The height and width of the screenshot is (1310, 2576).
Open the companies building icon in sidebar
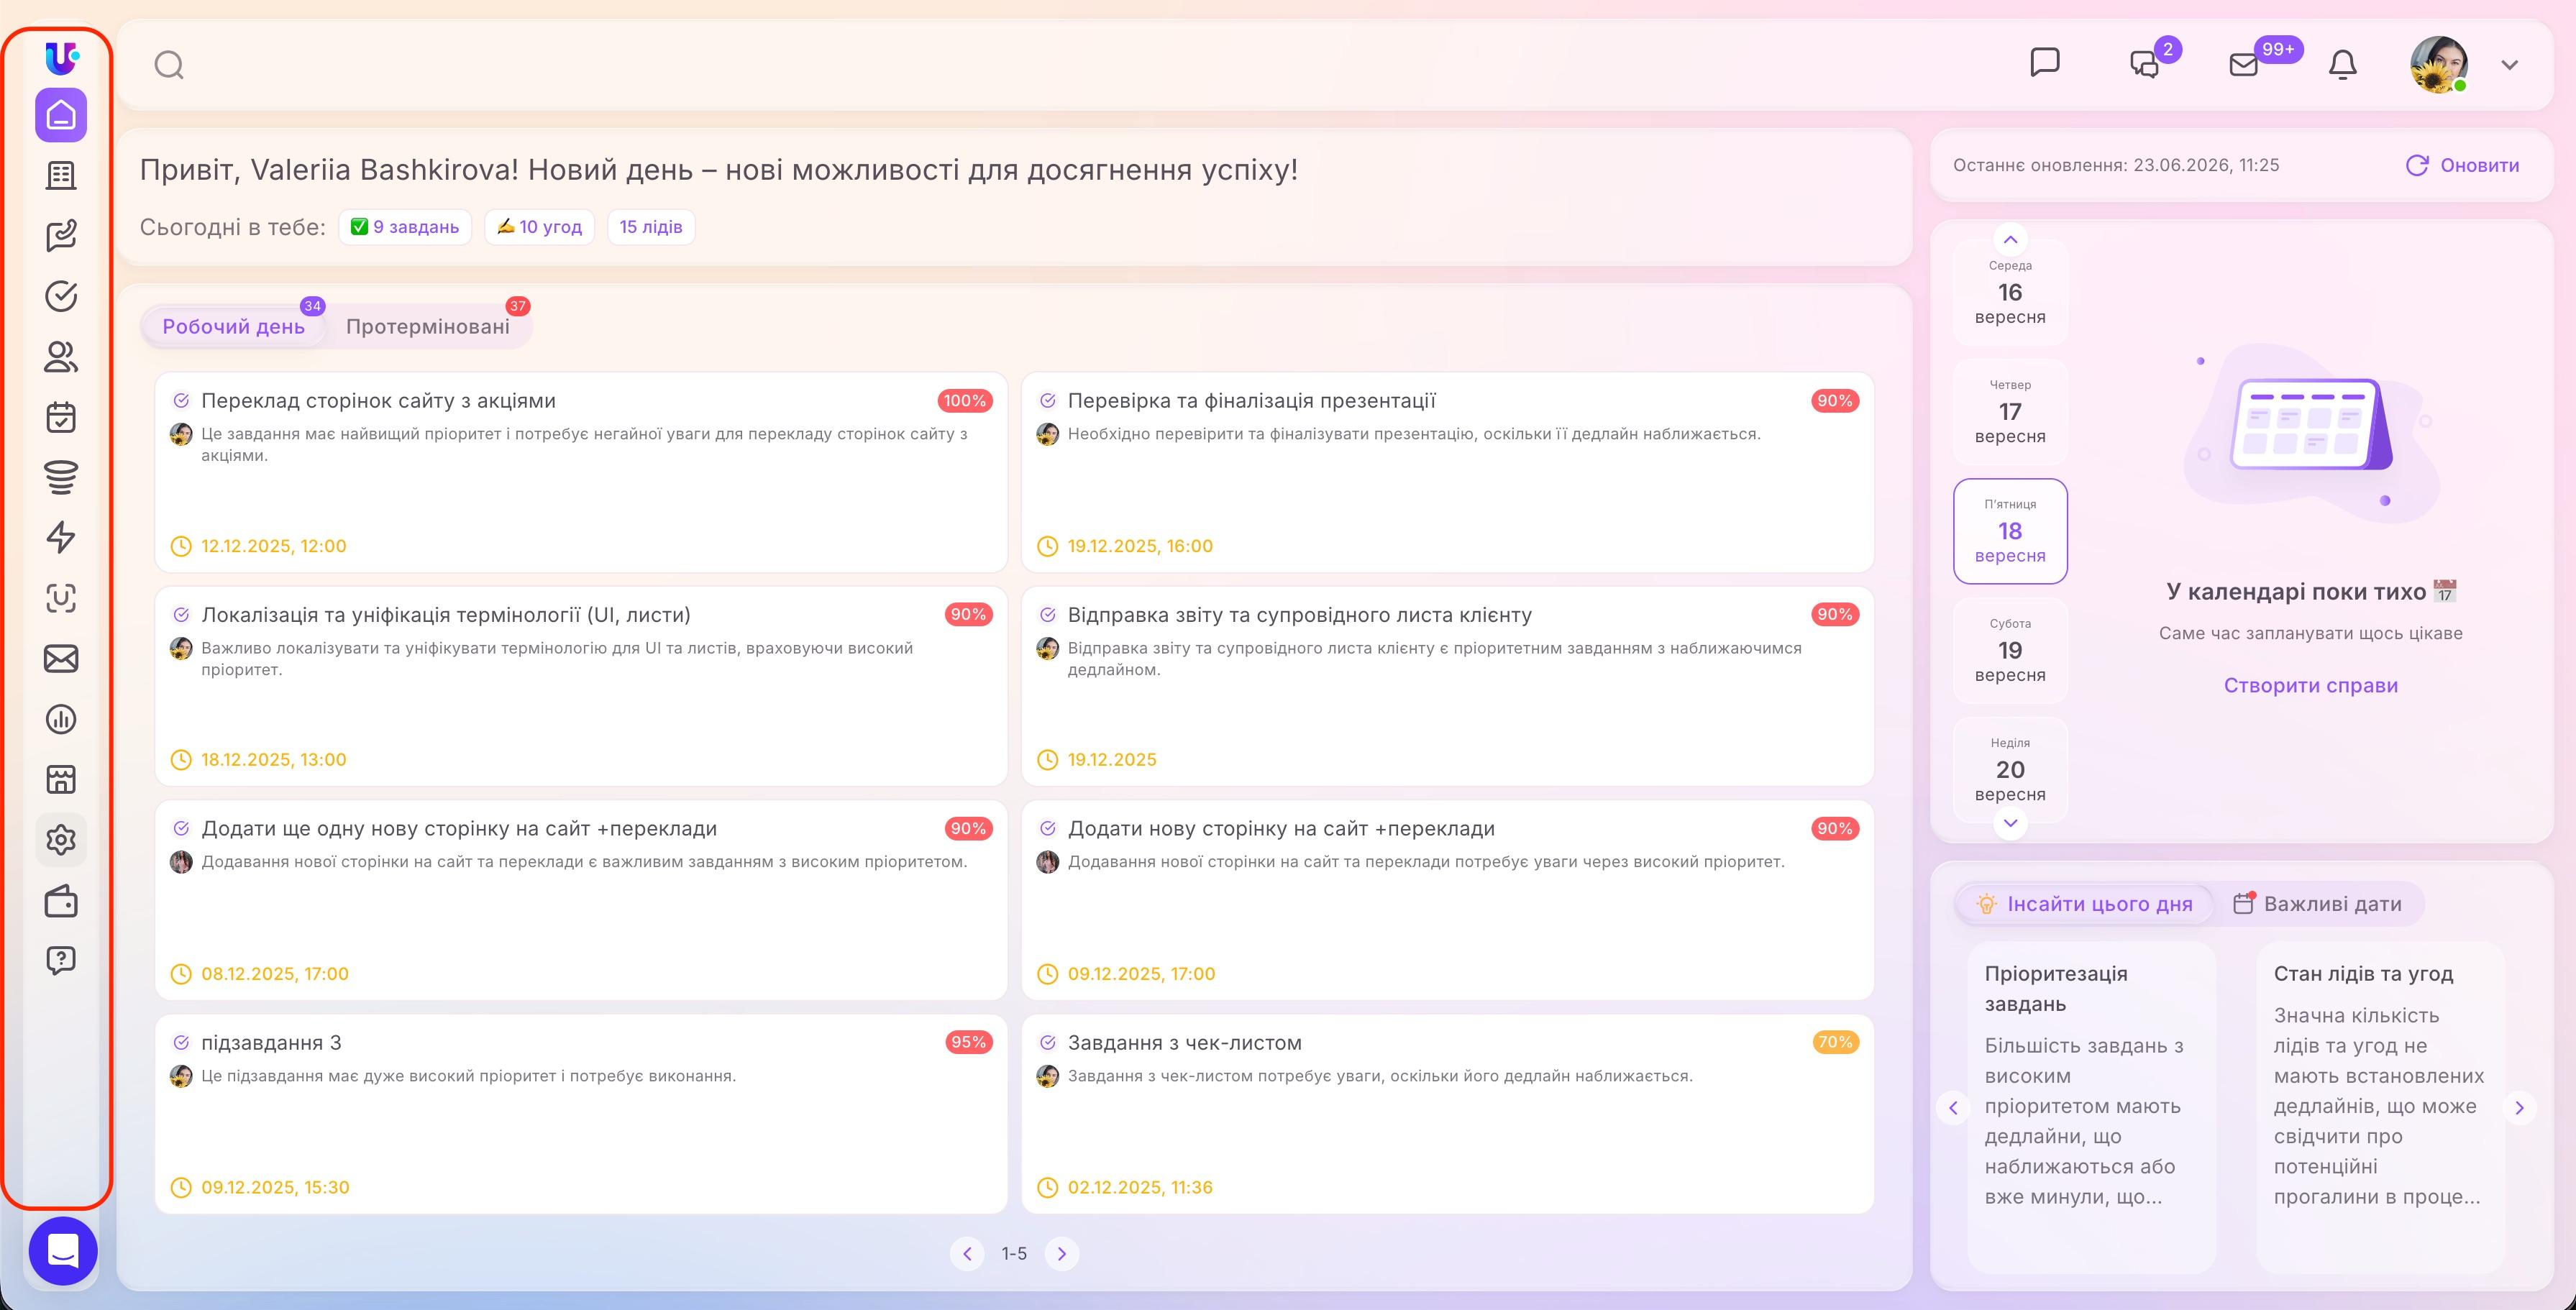[x=61, y=176]
